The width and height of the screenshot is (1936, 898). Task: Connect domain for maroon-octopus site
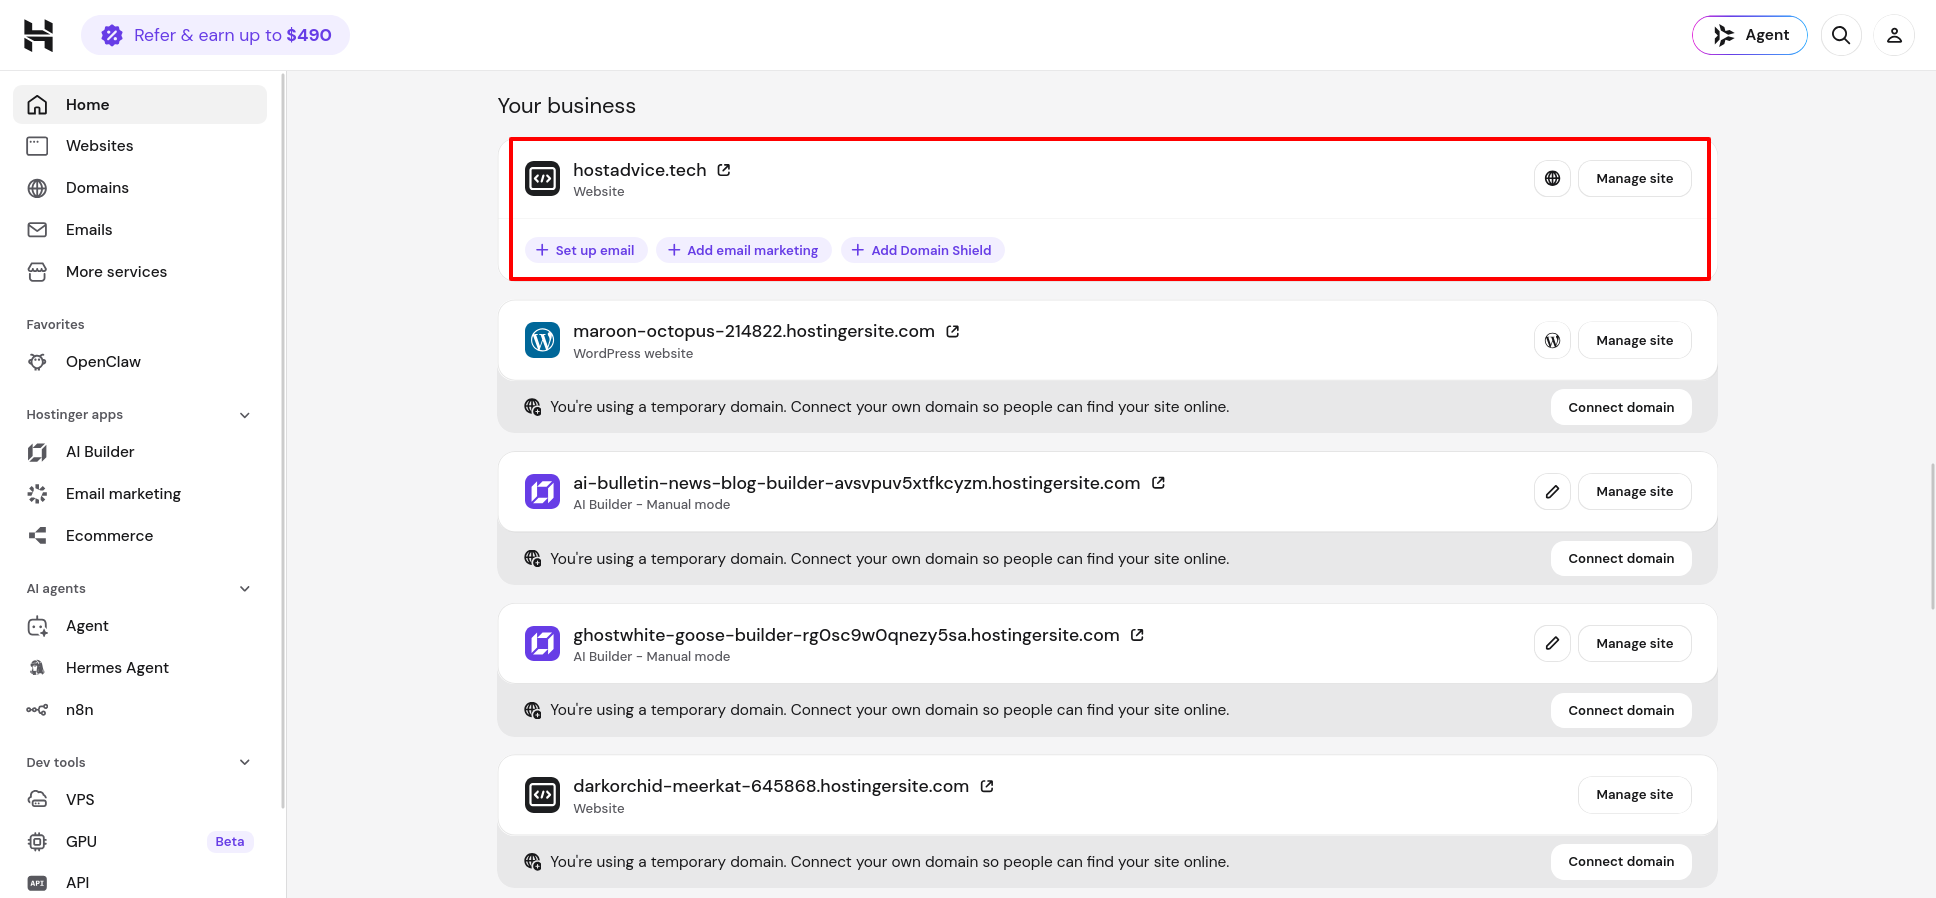[1621, 407]
